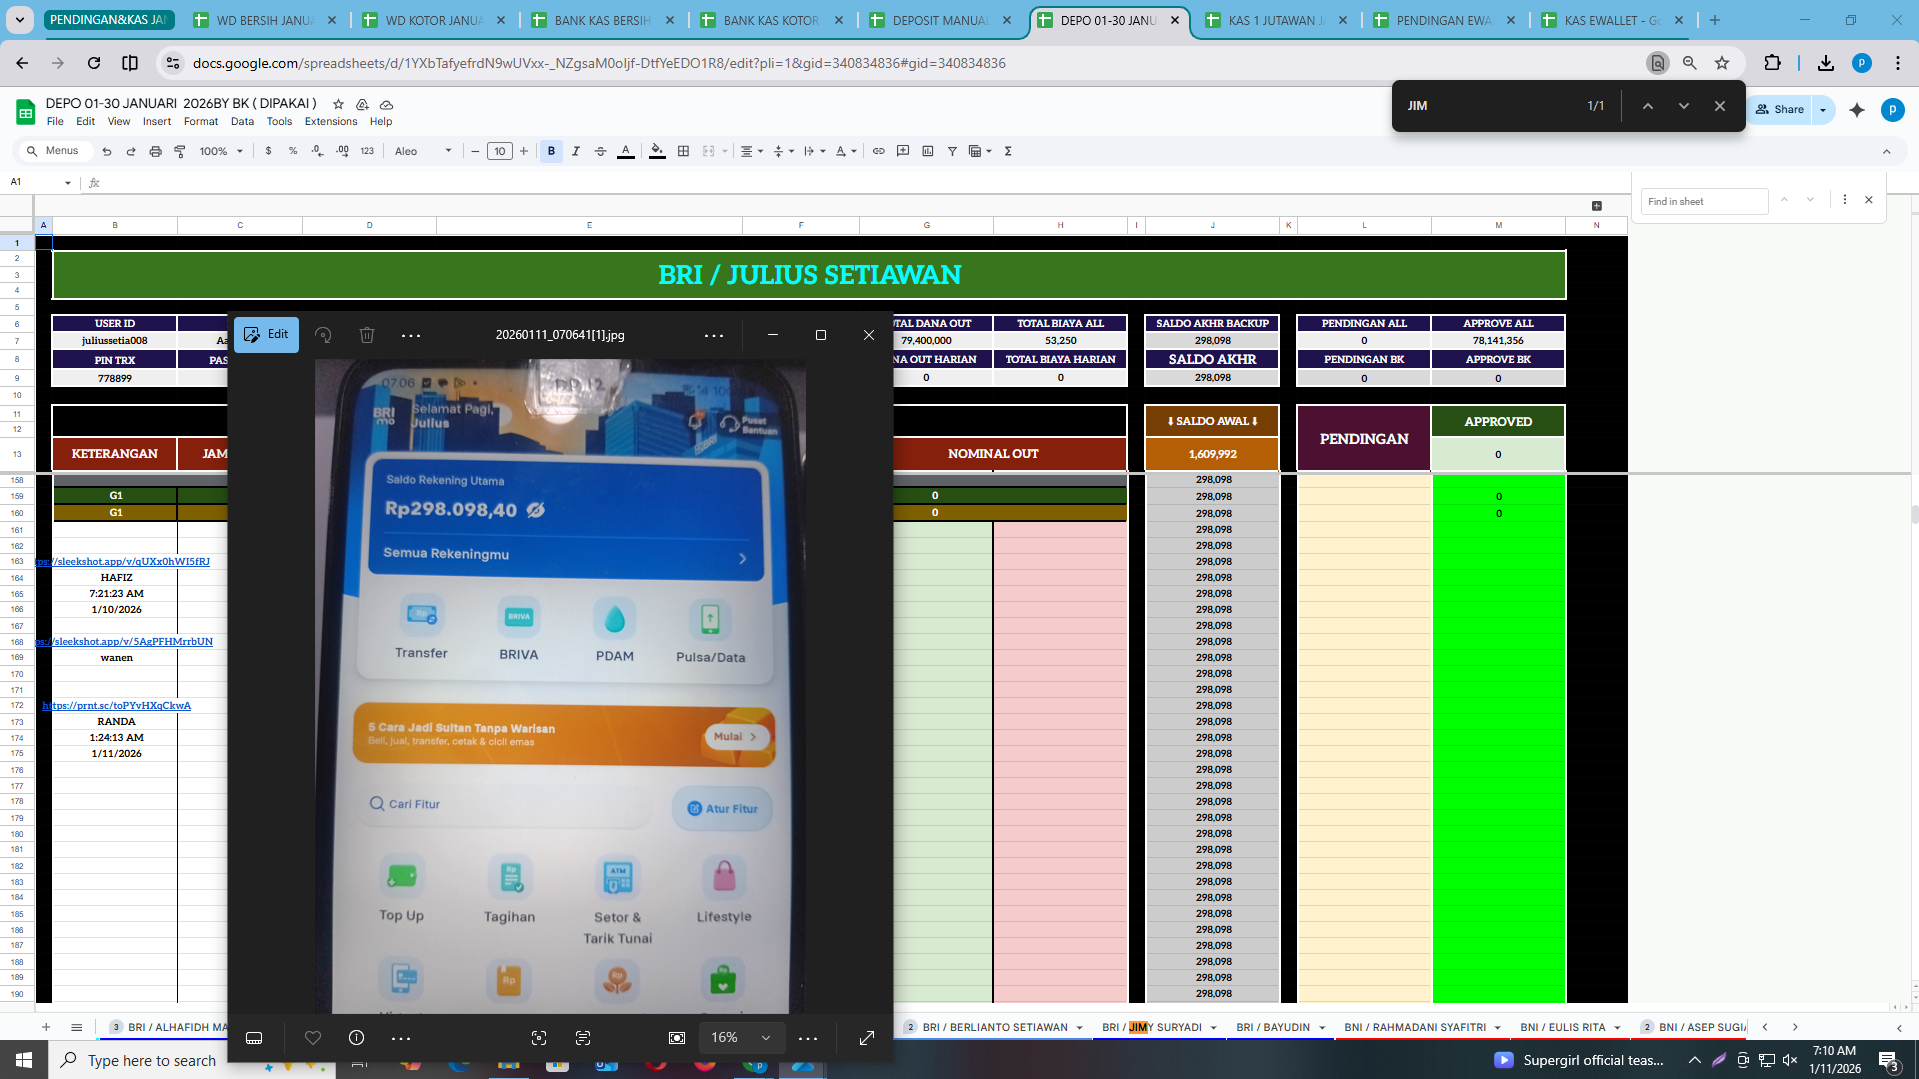The image size is (1919, 1079).
Task: Mark photo as favorite with heart icon
Action: (x=313, y=1038)
